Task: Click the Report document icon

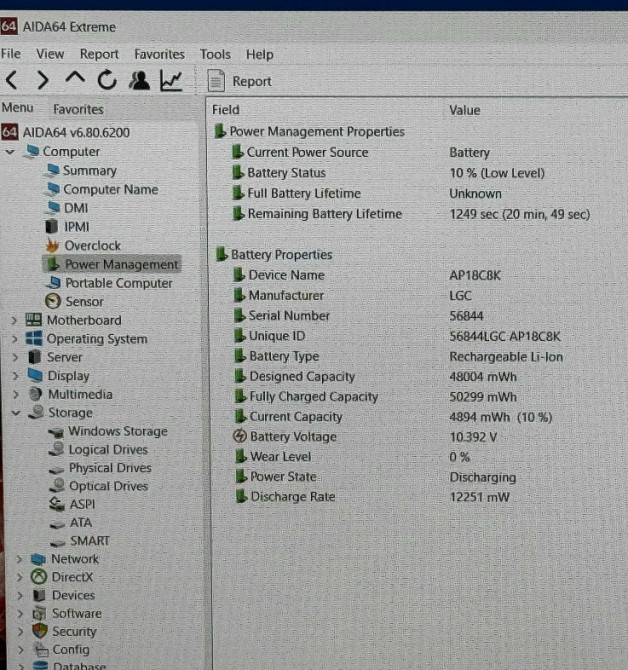Action: pos(216,81)
